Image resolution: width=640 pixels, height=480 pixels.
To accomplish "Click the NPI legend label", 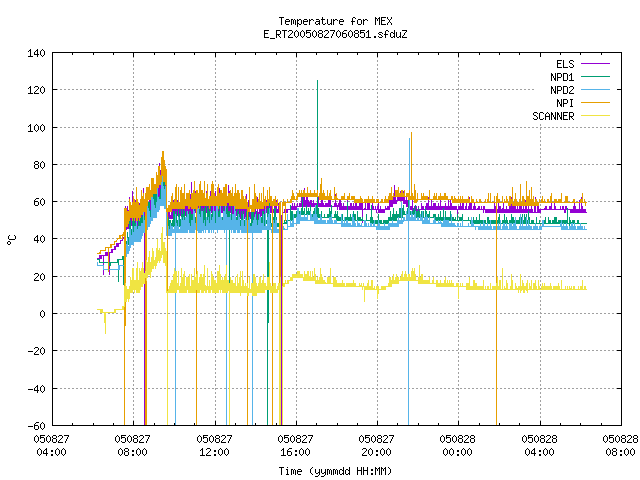I will (x=565, y=103).
